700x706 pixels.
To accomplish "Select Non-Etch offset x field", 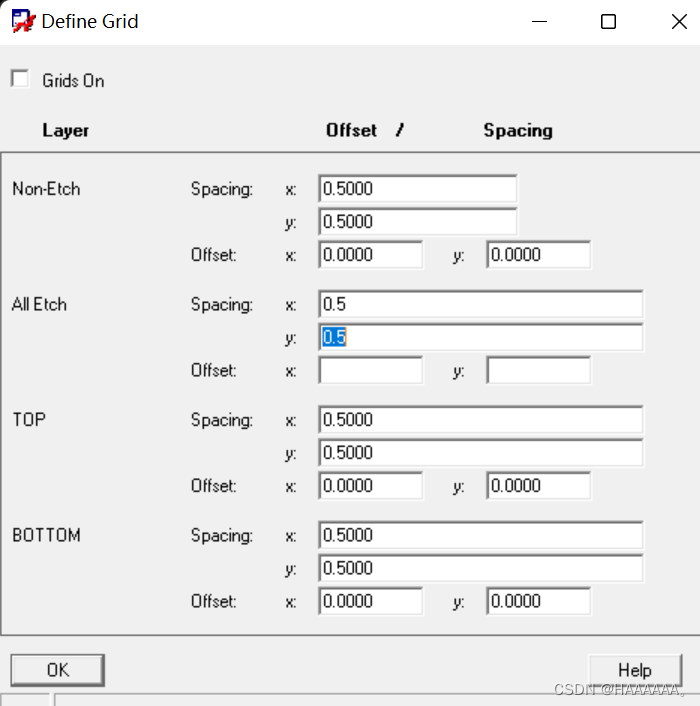I will (370, 255).
